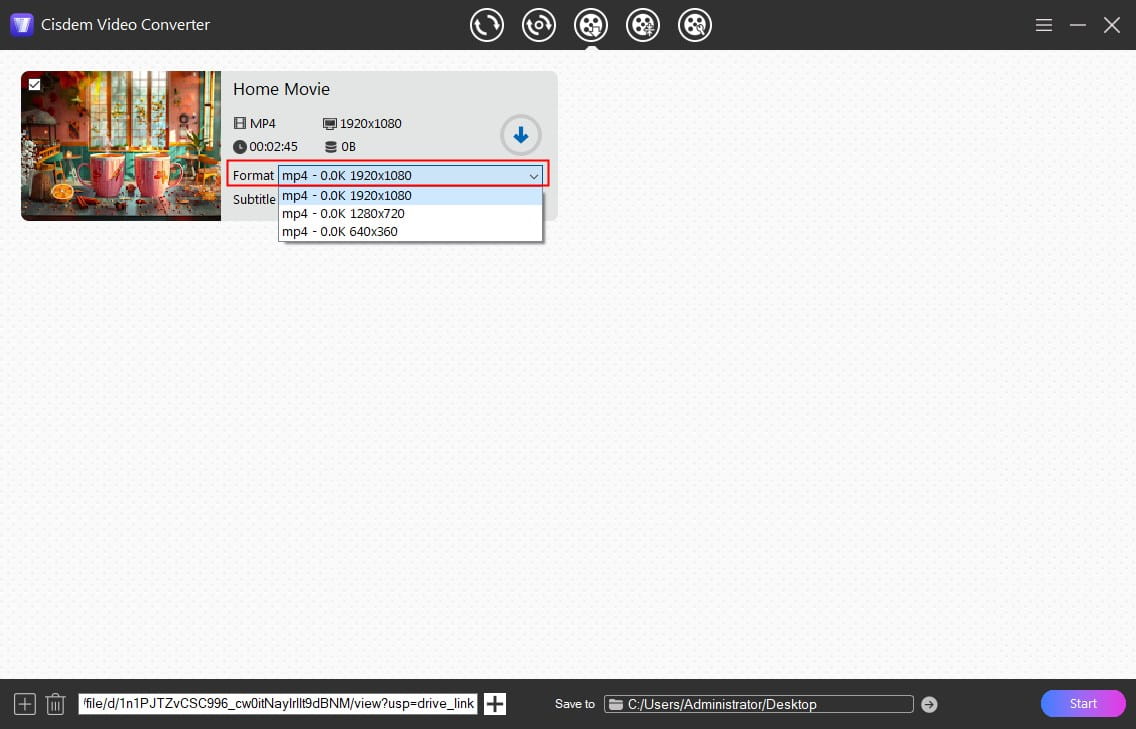Open the Convert tab icon
The image size is (1136, 729).
point(486,25)
